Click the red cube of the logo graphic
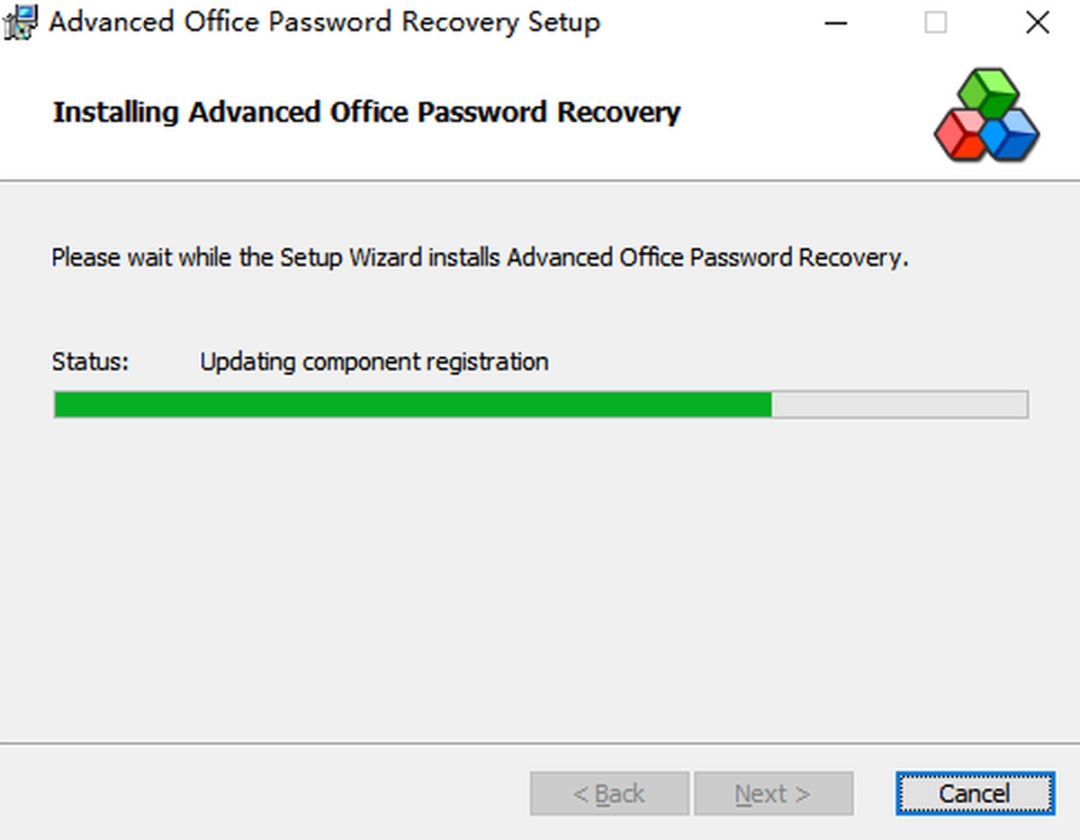 pos(963,132)
